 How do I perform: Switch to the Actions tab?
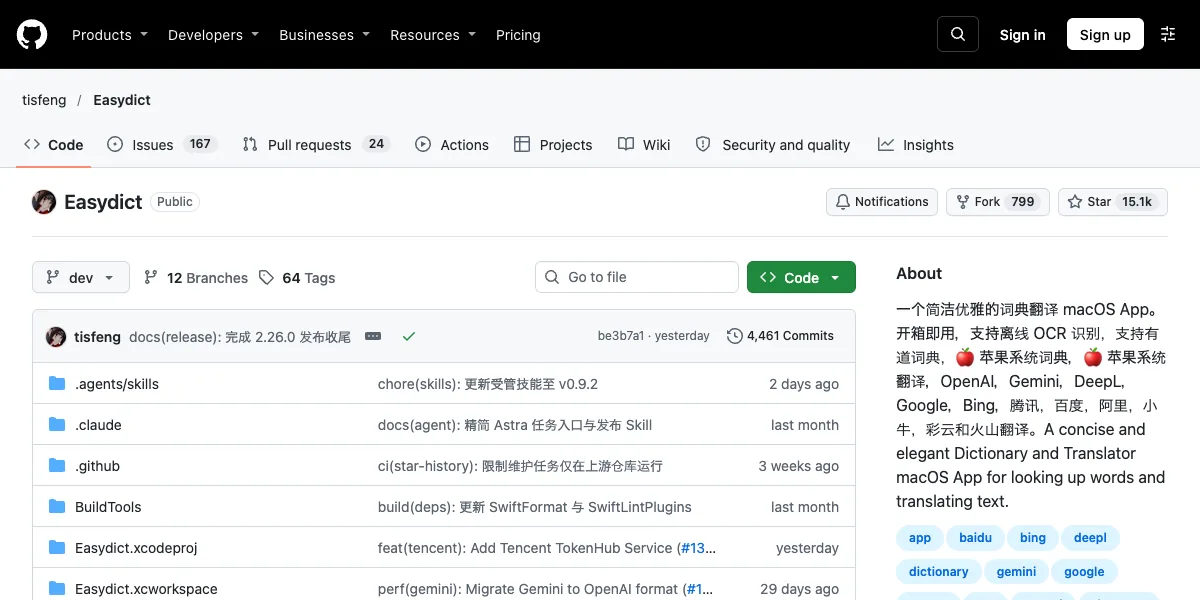[x=452, y=145]
